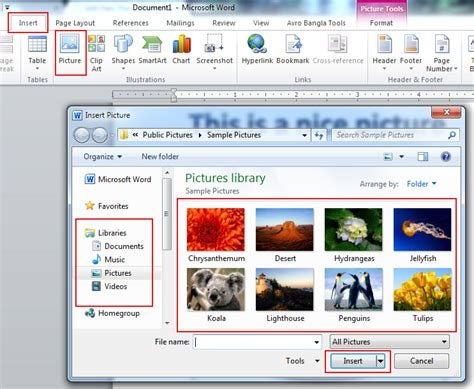Open the Organize menu

tap(102, 156)
